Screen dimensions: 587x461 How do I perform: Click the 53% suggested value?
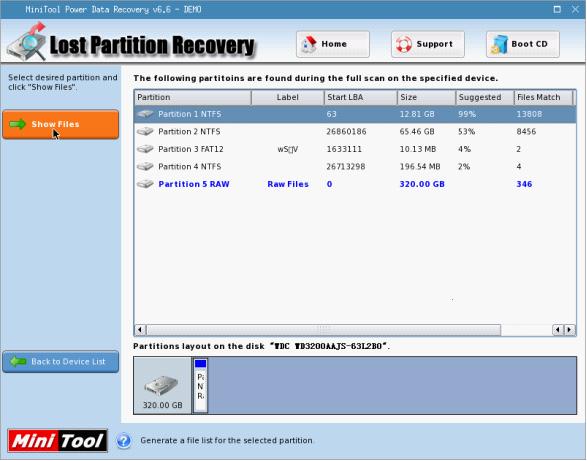pos(466,131)
